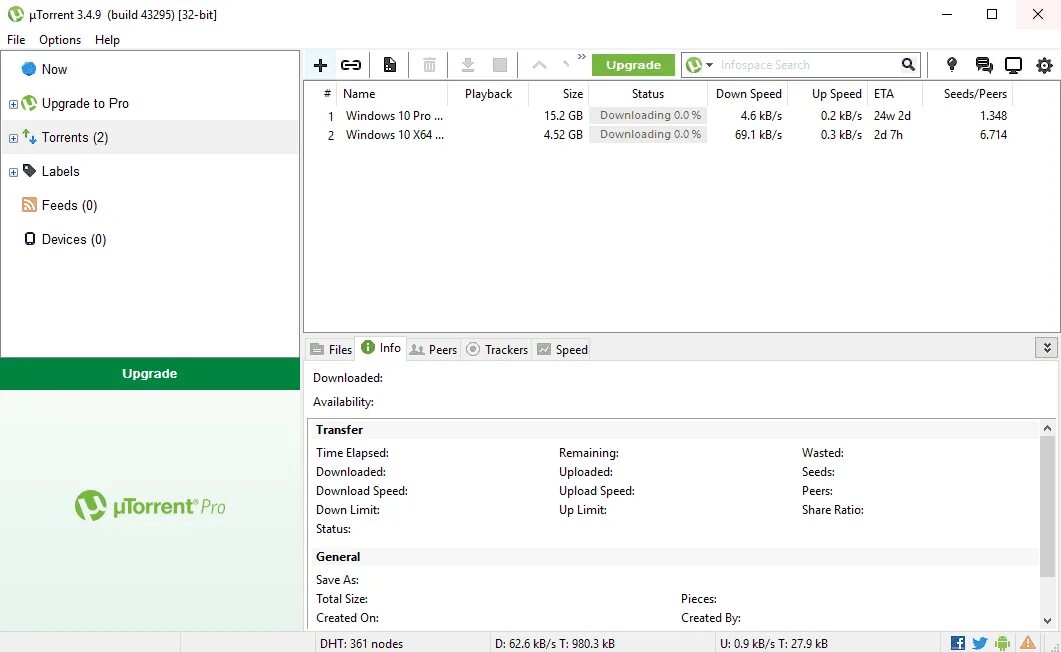Switch to the Peers tab
This screenshot has height=652, width=1061.
click(433, 350)
